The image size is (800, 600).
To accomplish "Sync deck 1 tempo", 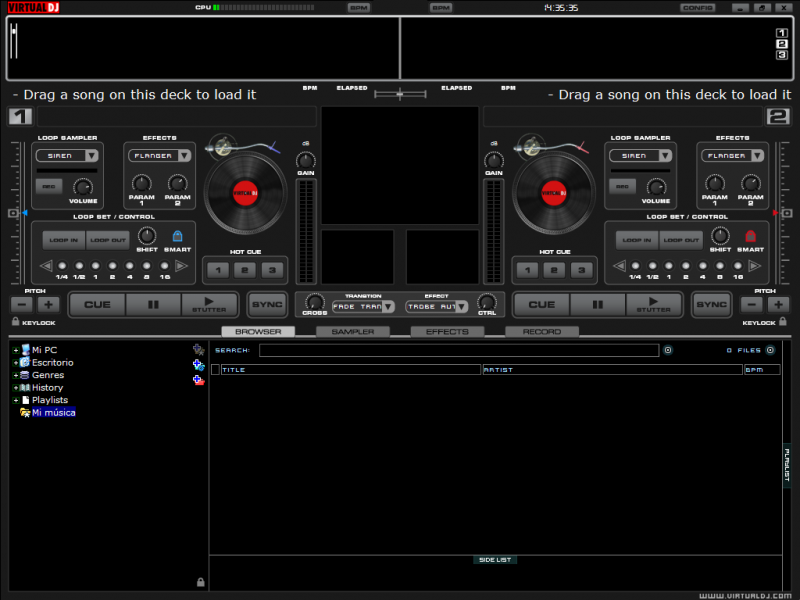I will pos(267,305).
